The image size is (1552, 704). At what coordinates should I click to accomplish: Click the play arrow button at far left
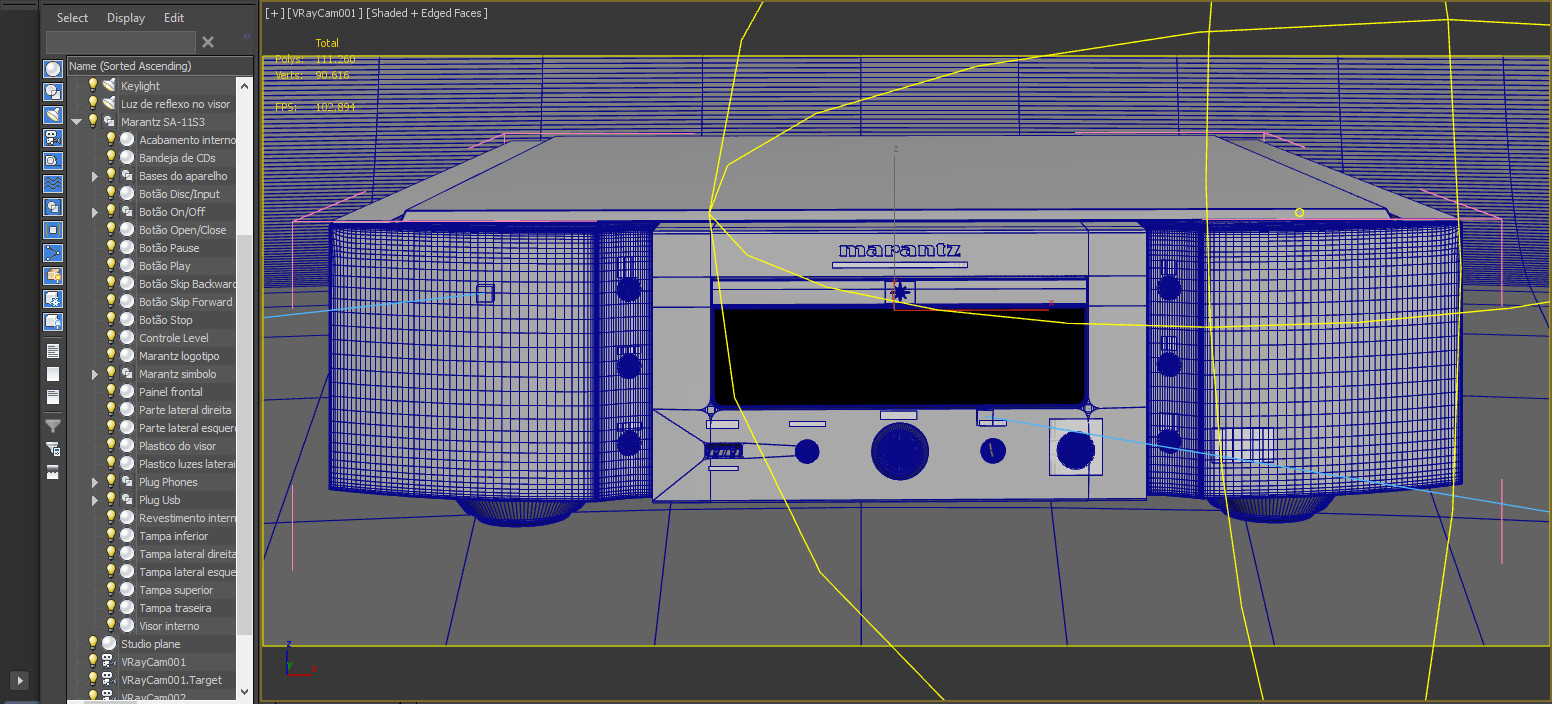point(19,681)
